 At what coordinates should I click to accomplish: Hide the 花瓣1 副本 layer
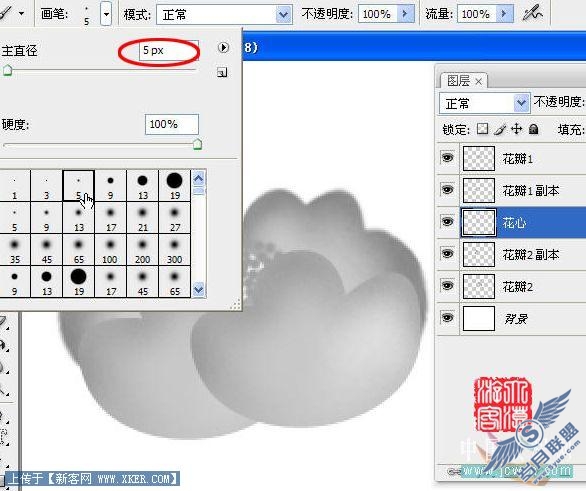(x=447, y=190)
